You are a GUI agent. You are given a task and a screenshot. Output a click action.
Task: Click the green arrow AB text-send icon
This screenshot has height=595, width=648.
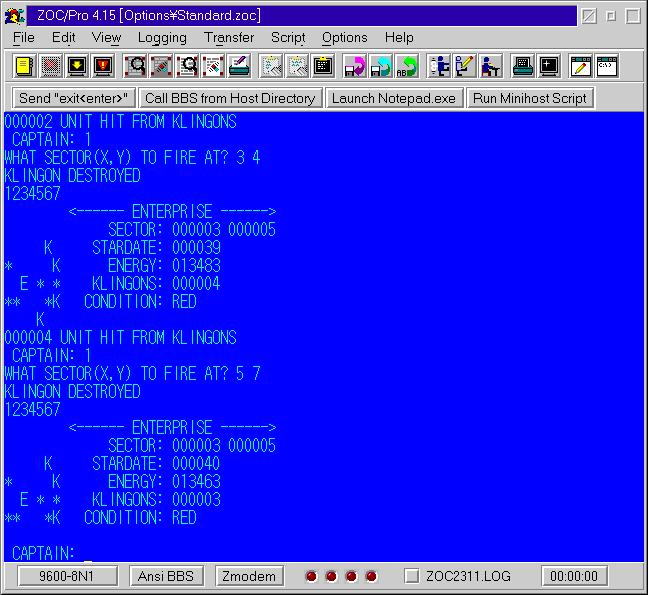click(x=407, y=66)
